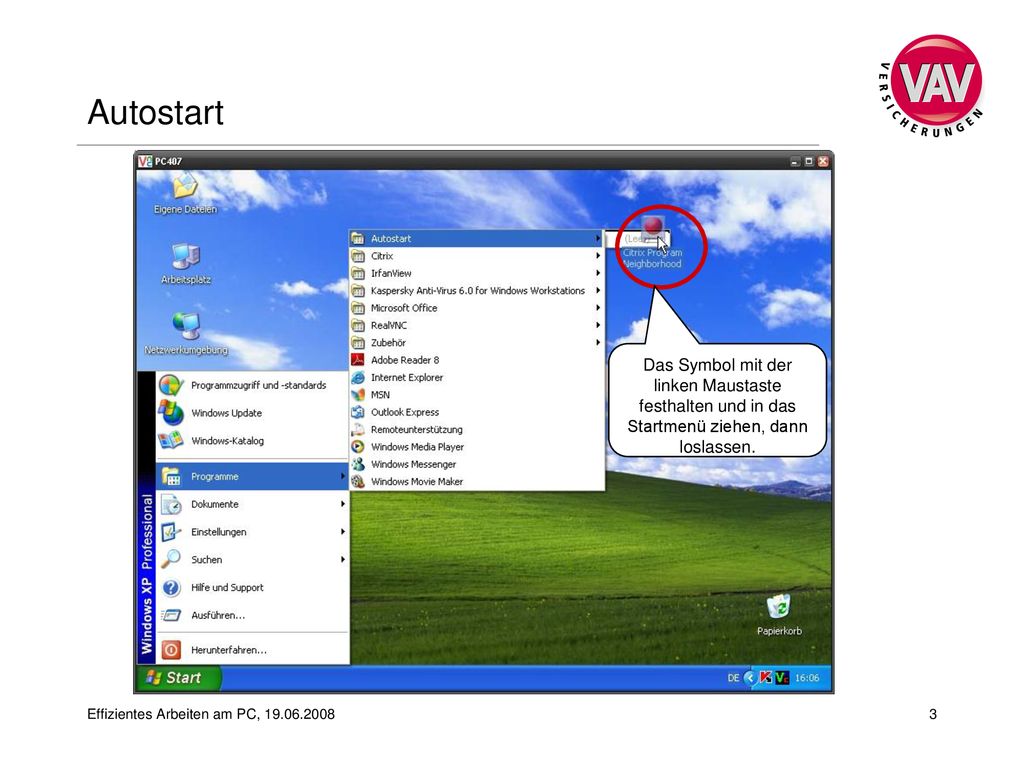Expand the RealVNC submenu arrow
This screenshot has height=768, width=1024.
click(x=598, y=325)
